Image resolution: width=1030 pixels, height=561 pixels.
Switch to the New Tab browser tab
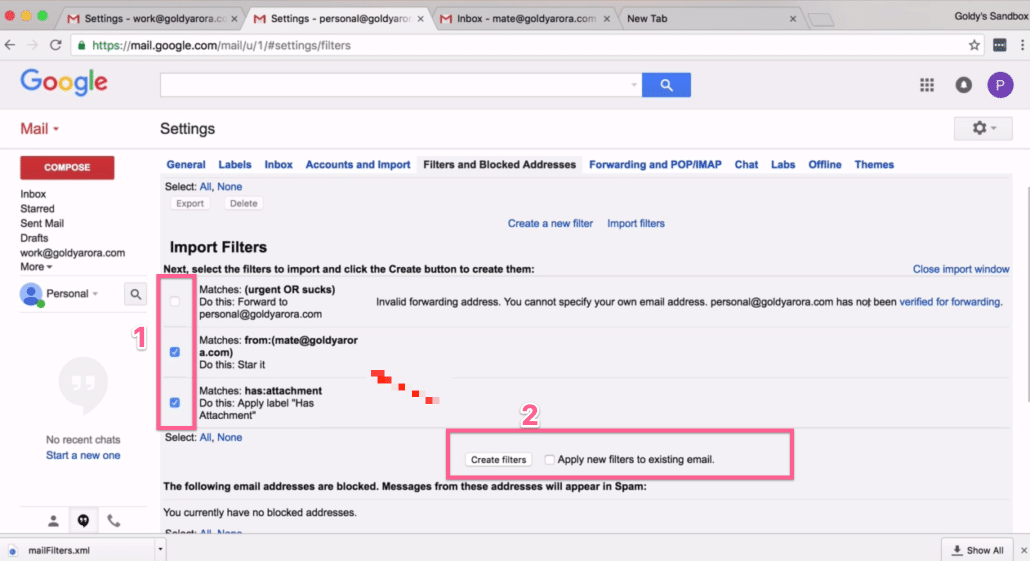tap(709, 18)
